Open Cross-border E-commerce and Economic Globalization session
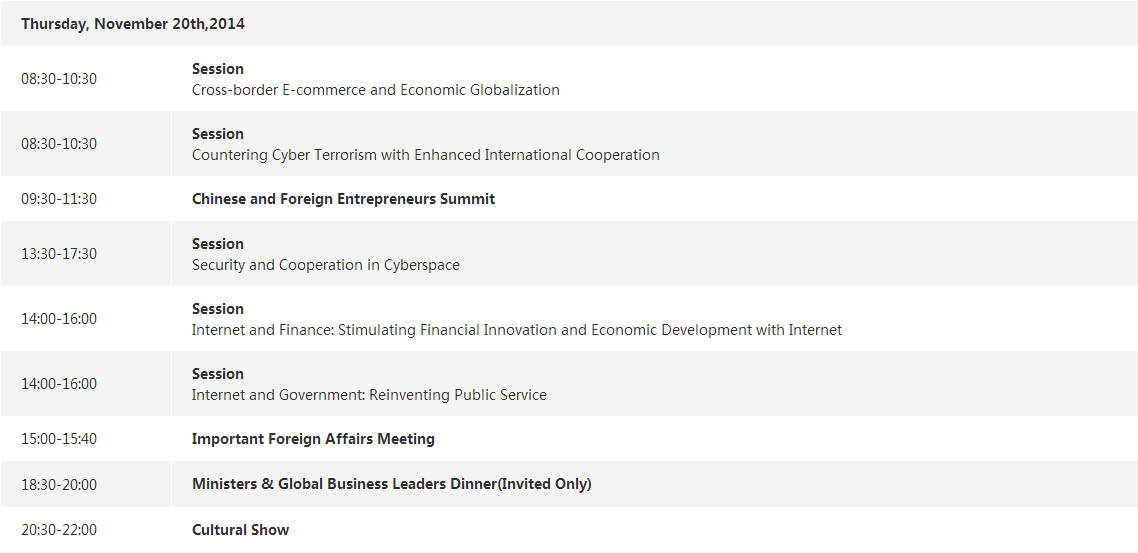The height and width of the screenshot is (553, 1138). [375, 90]
